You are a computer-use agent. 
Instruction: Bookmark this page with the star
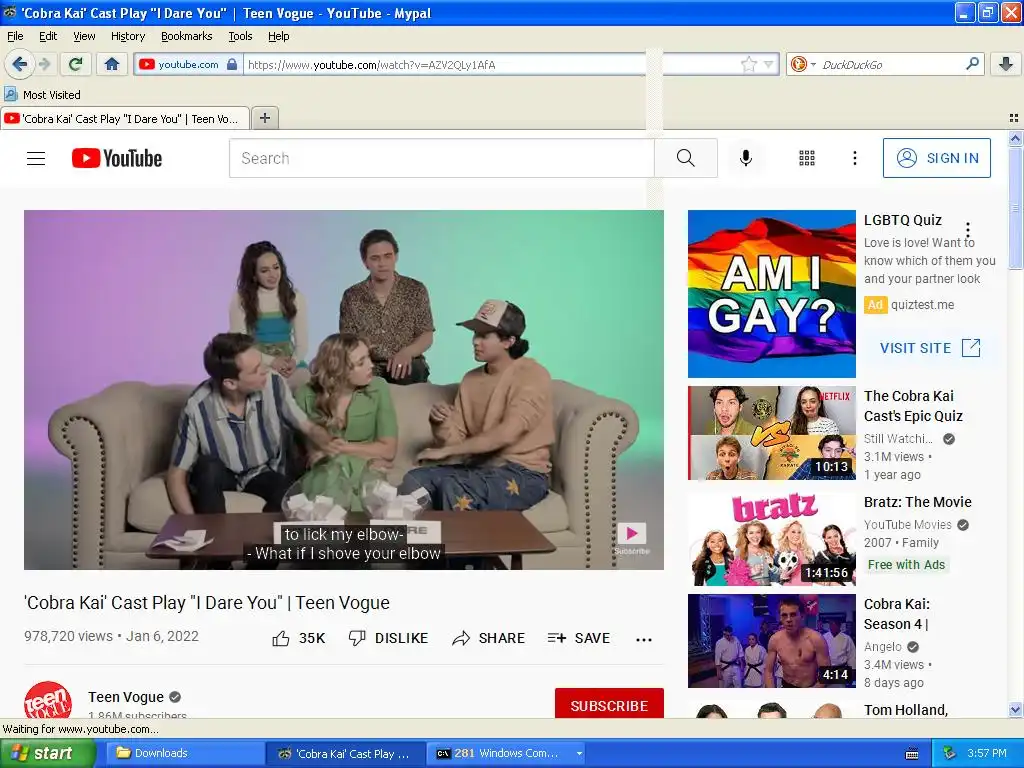748,64
